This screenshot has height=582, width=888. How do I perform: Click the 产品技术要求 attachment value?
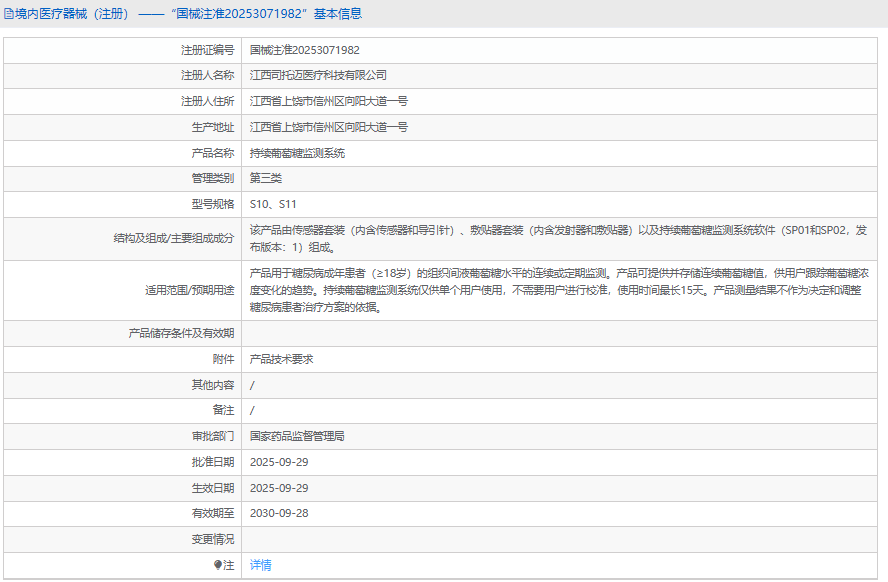[x=281, y=360]
